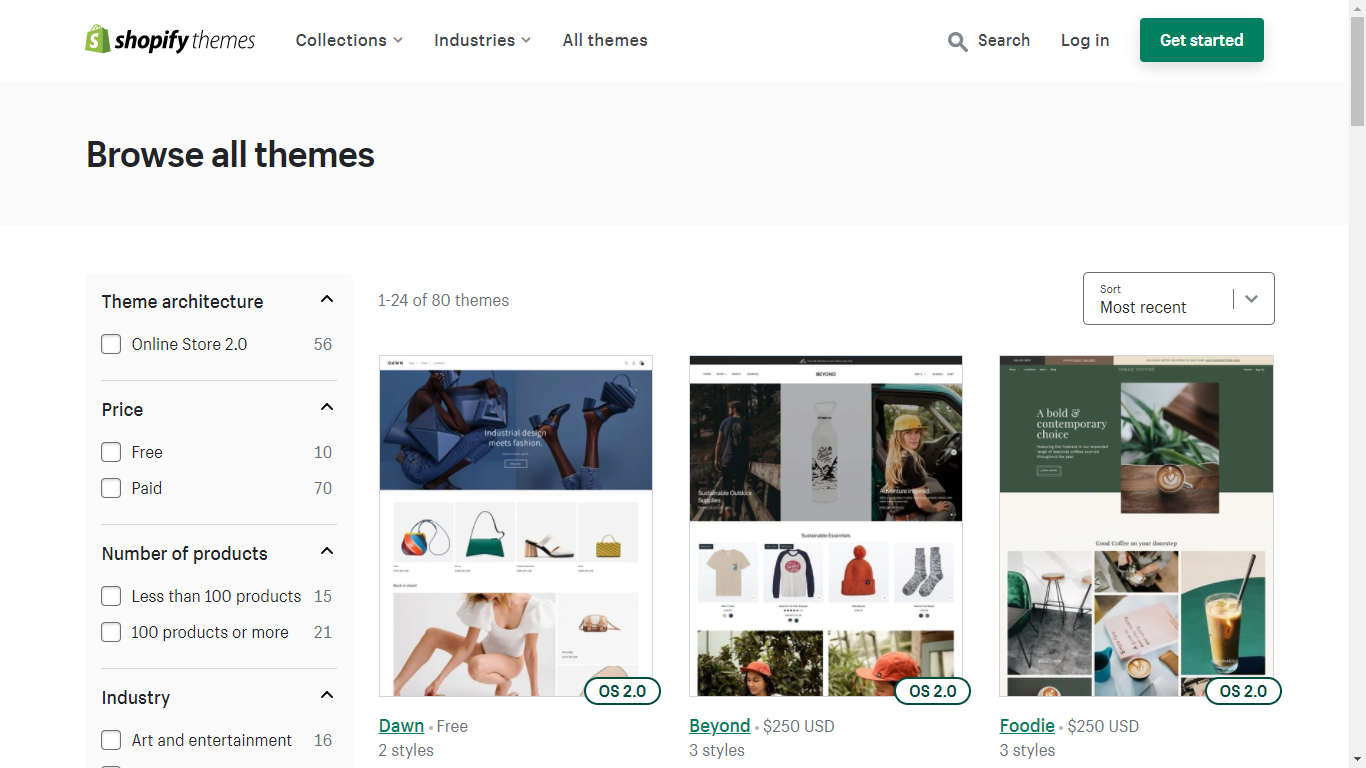1366x768 pixels.
Task: Click the OS 2.0 badge on Dawn
Action: coord(622,691)
